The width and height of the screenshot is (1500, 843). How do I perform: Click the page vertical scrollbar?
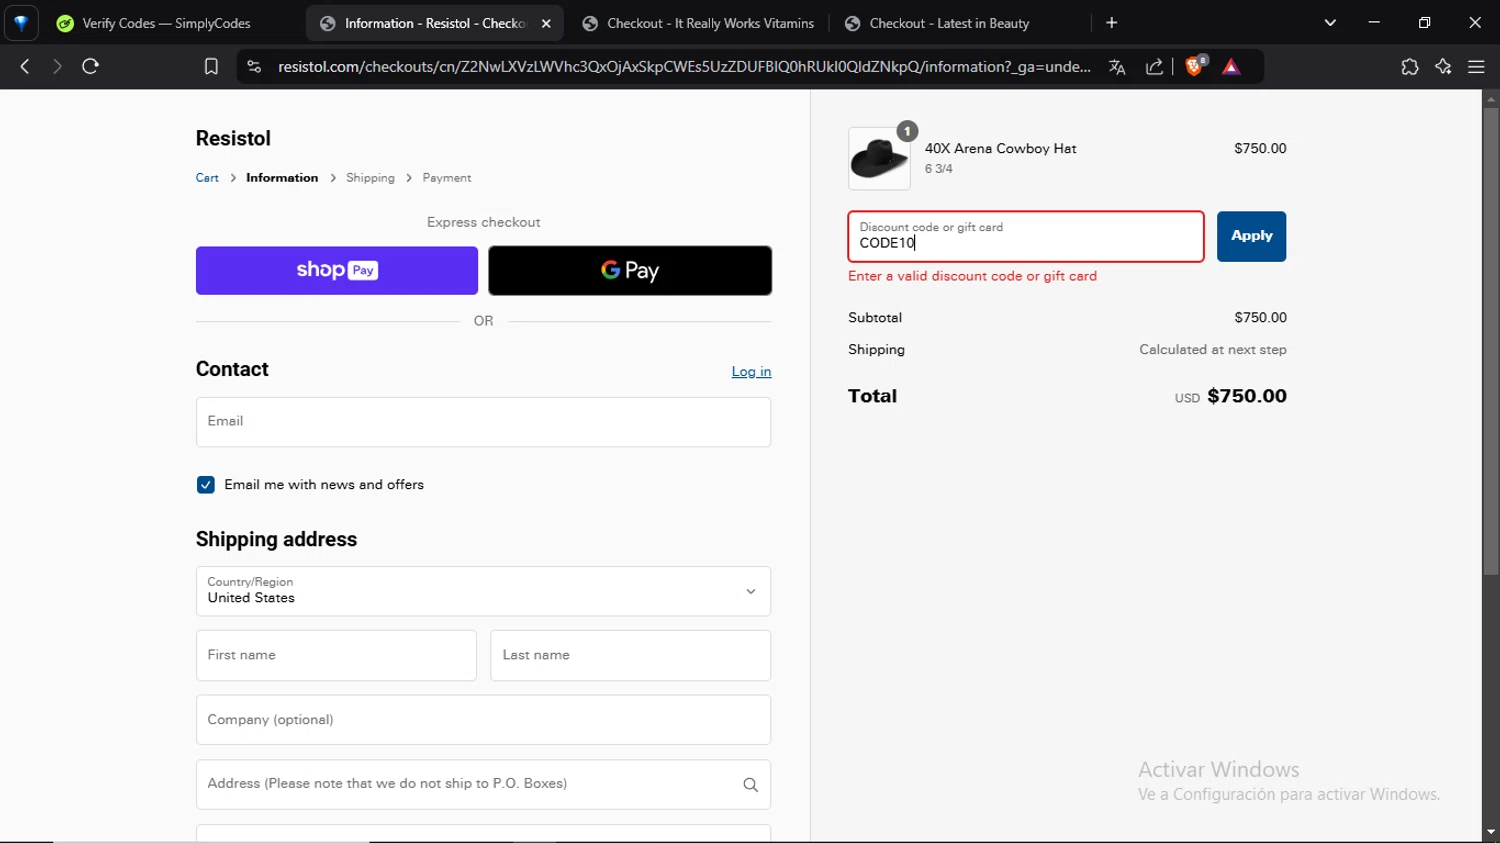[x=1491, y=340]
